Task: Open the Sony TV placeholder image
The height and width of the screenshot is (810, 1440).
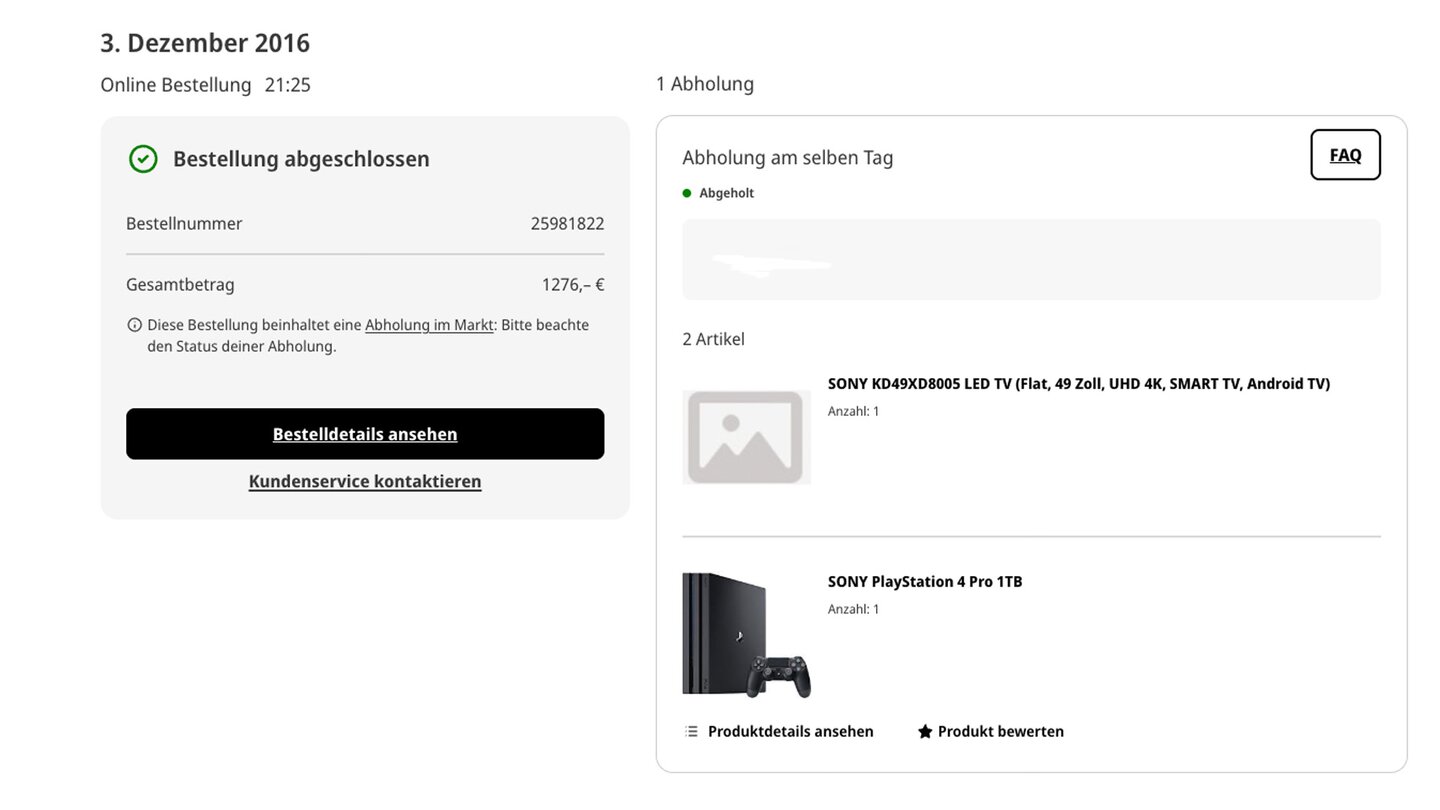Action: click(x=747, y=437)
